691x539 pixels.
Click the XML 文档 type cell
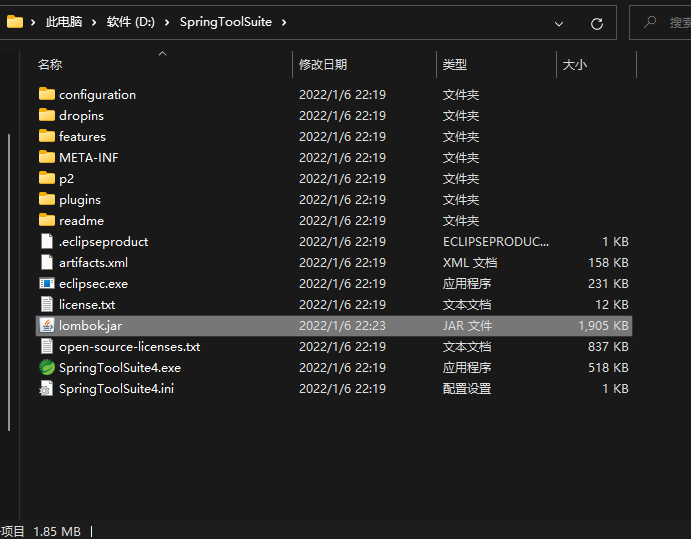point(470,263)
